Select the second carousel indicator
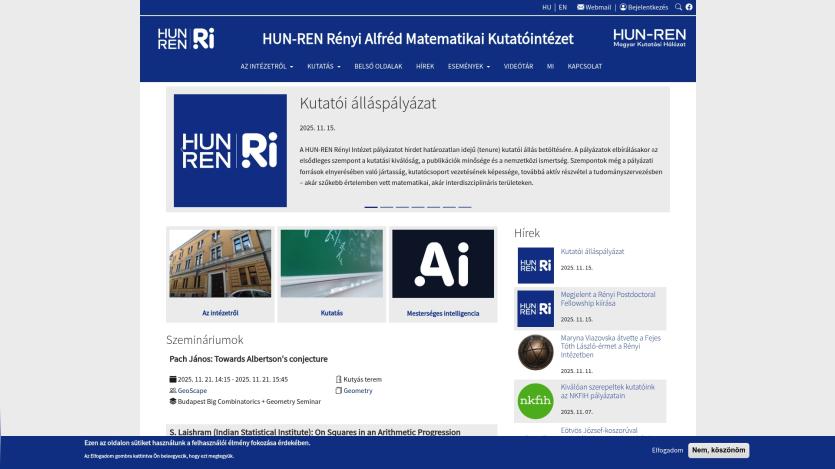 pyautogui.click(x=387, y=207)
